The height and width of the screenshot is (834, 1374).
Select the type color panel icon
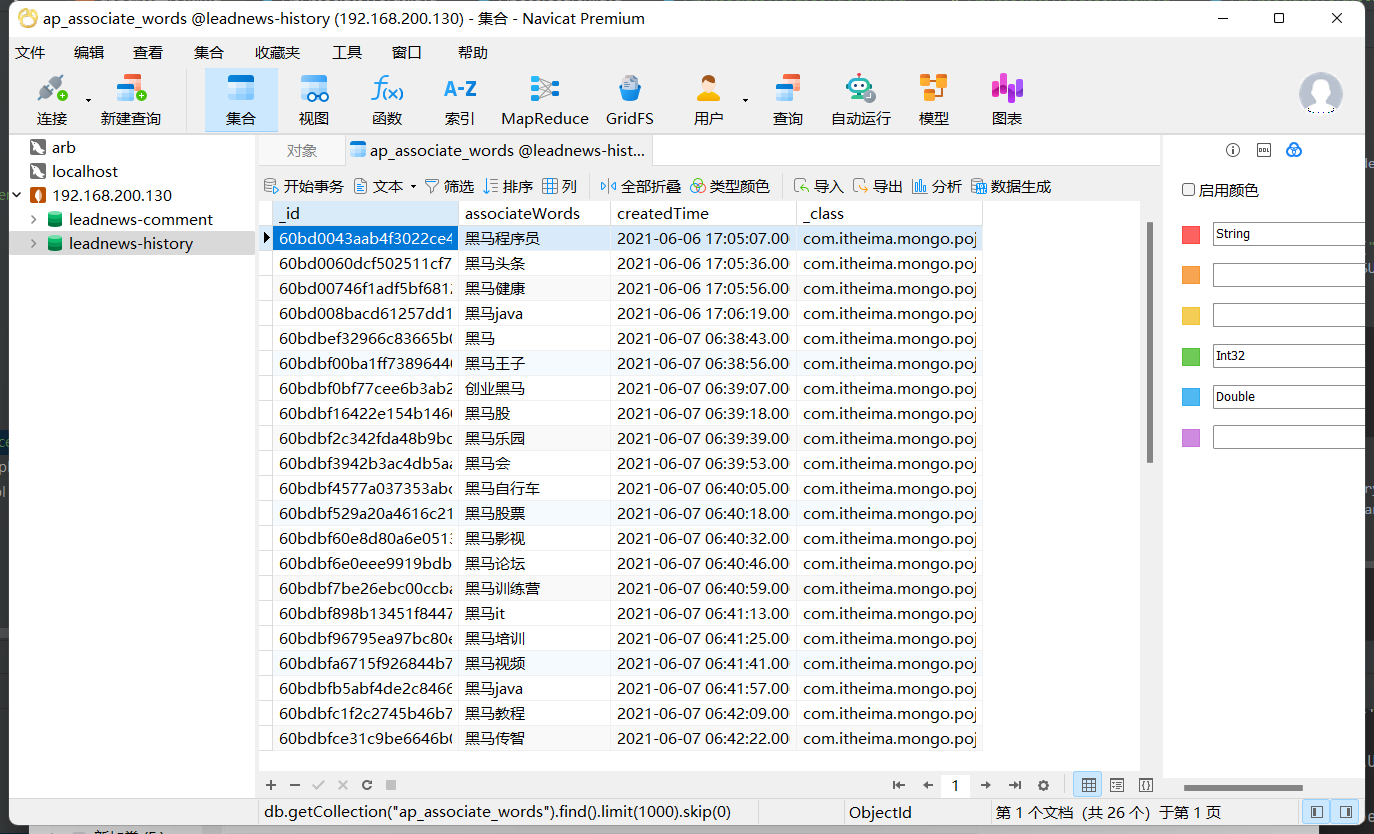(x=1294, y=150)
